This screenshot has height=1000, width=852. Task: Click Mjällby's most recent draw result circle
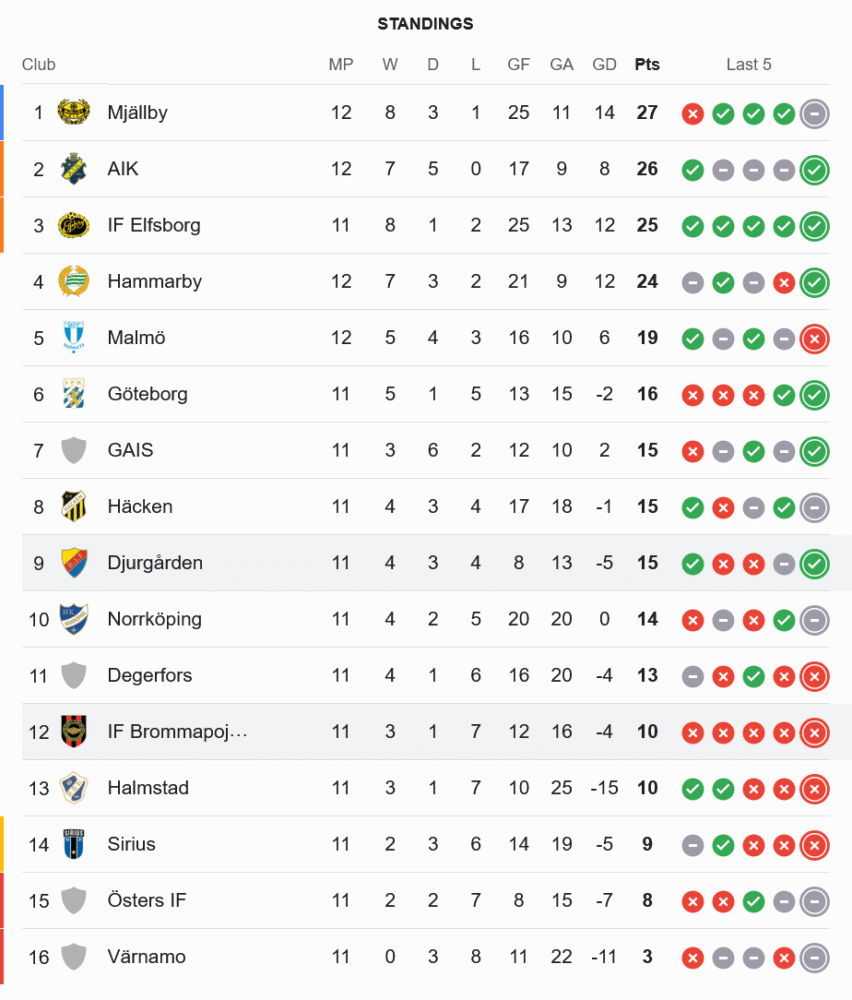click(x=814, y=114)
